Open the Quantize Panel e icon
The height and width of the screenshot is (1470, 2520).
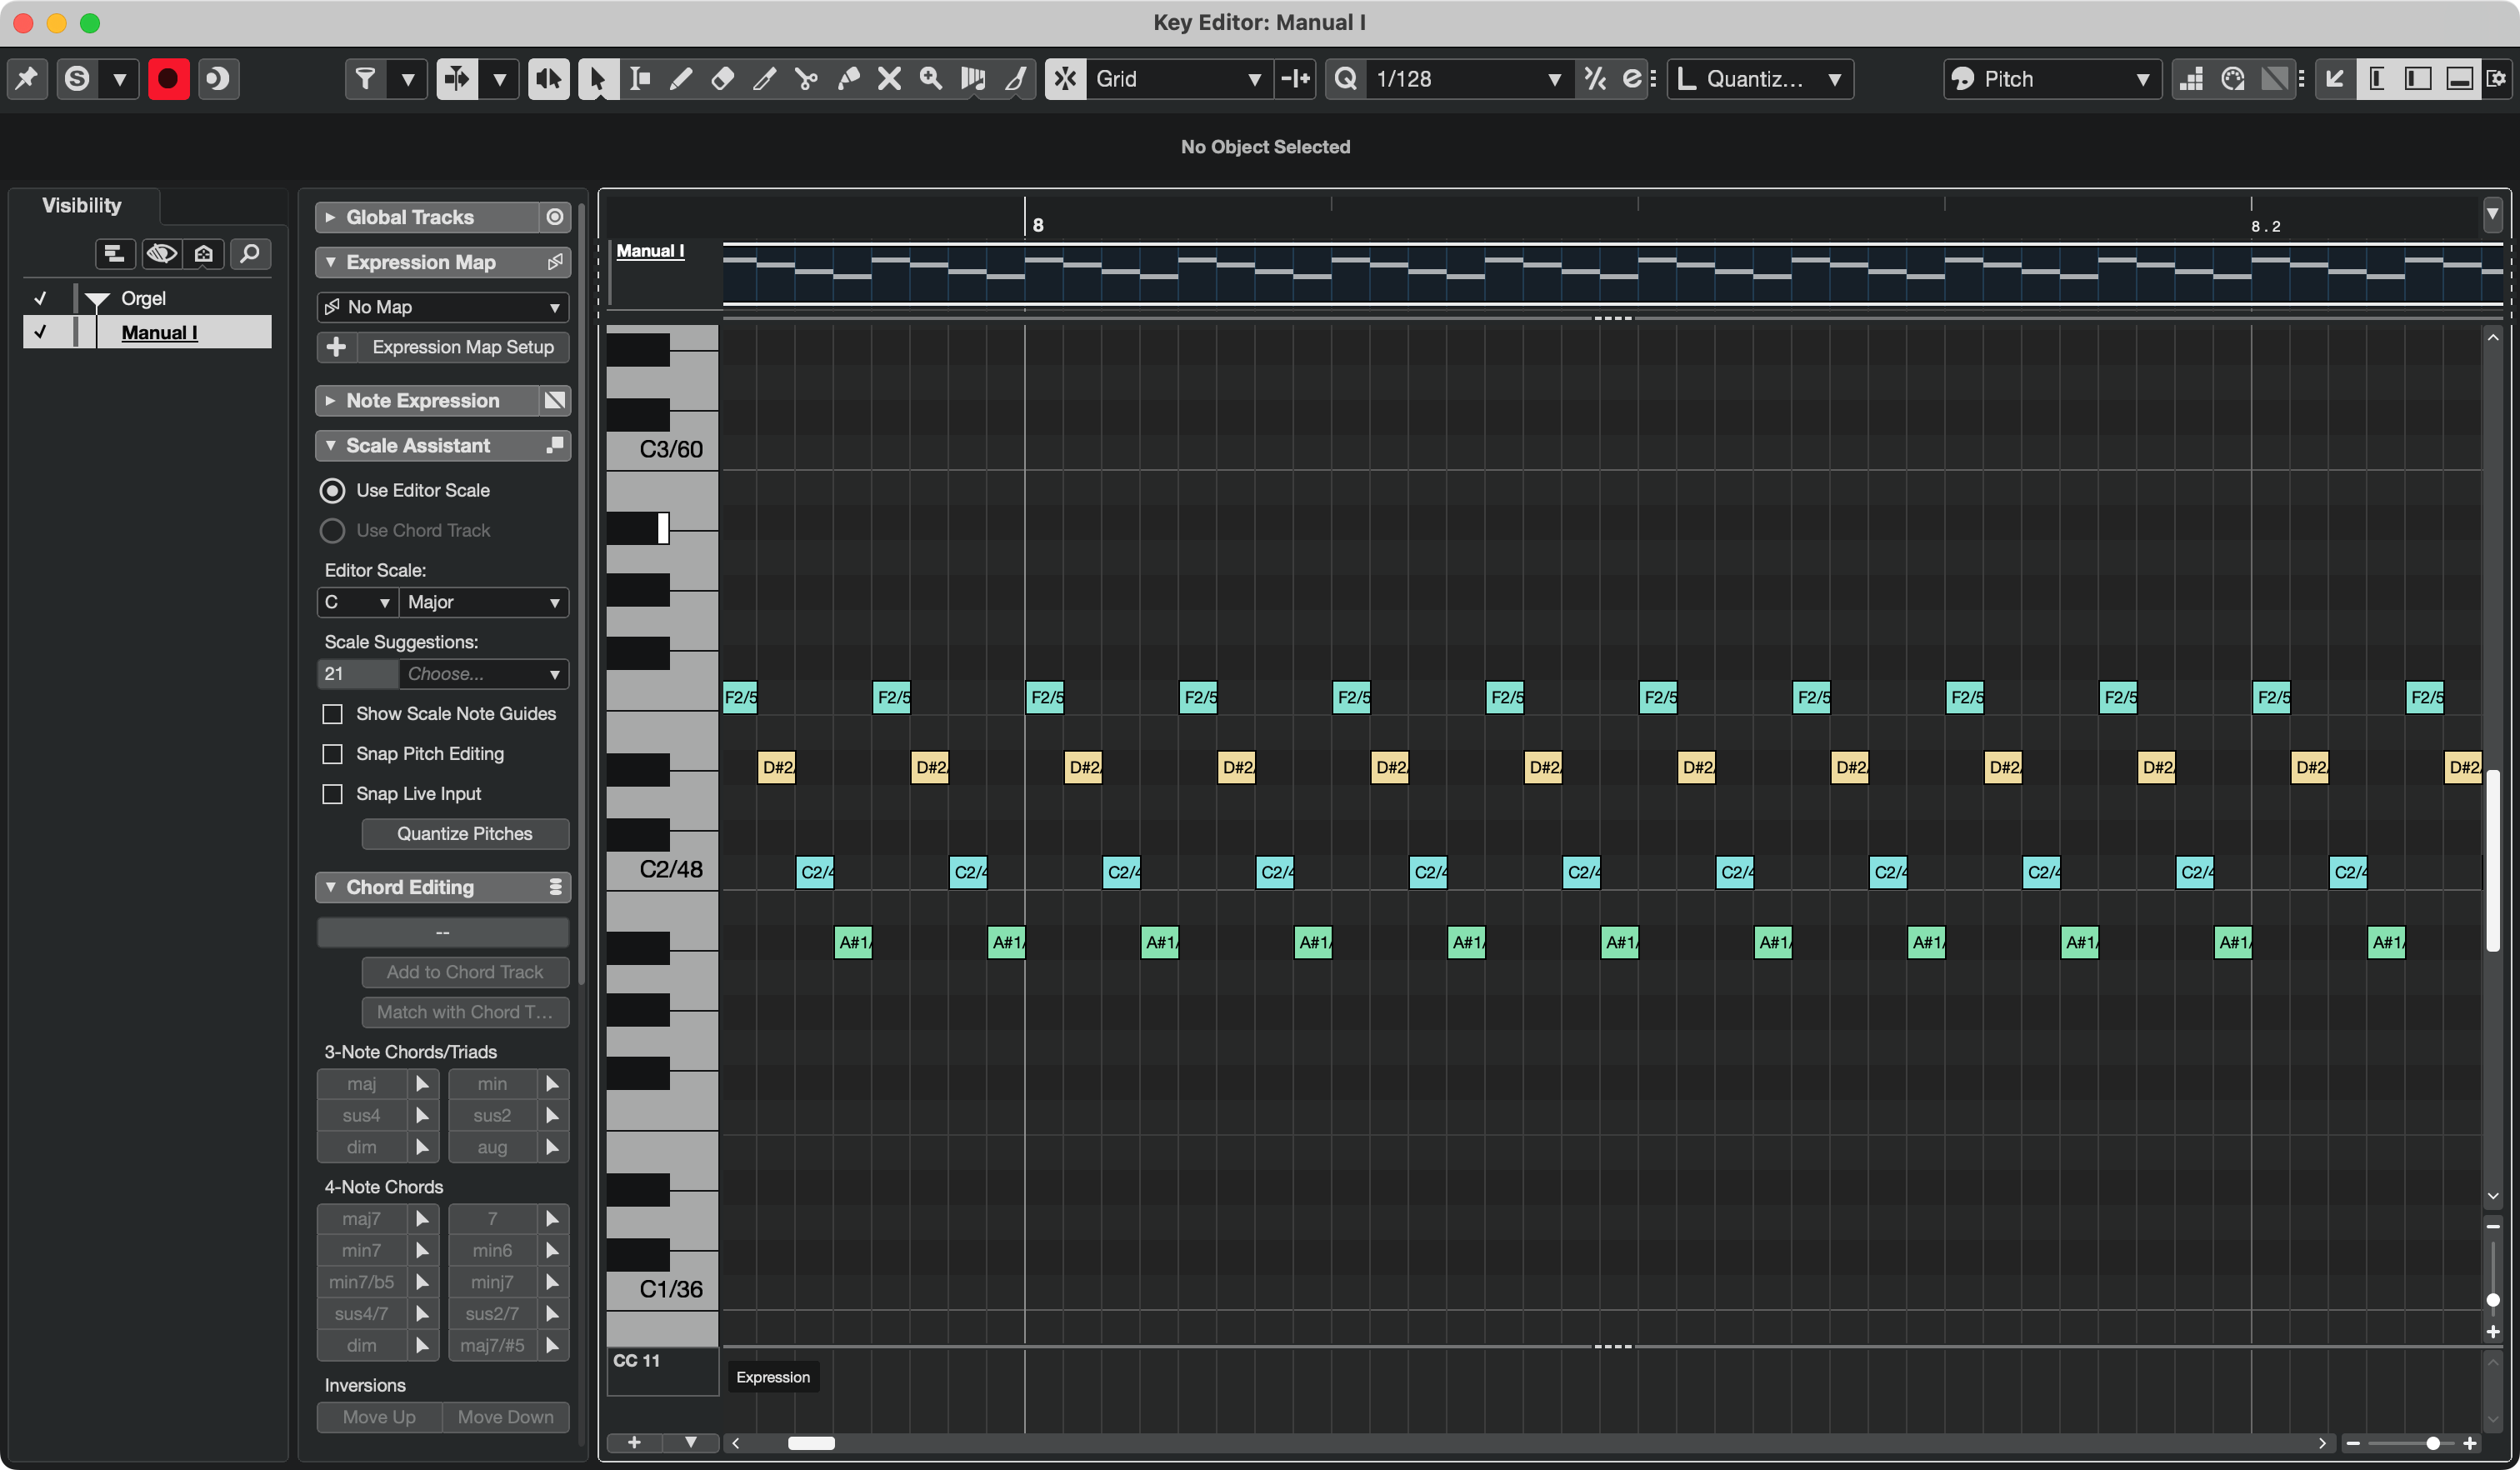[1632, 79]
